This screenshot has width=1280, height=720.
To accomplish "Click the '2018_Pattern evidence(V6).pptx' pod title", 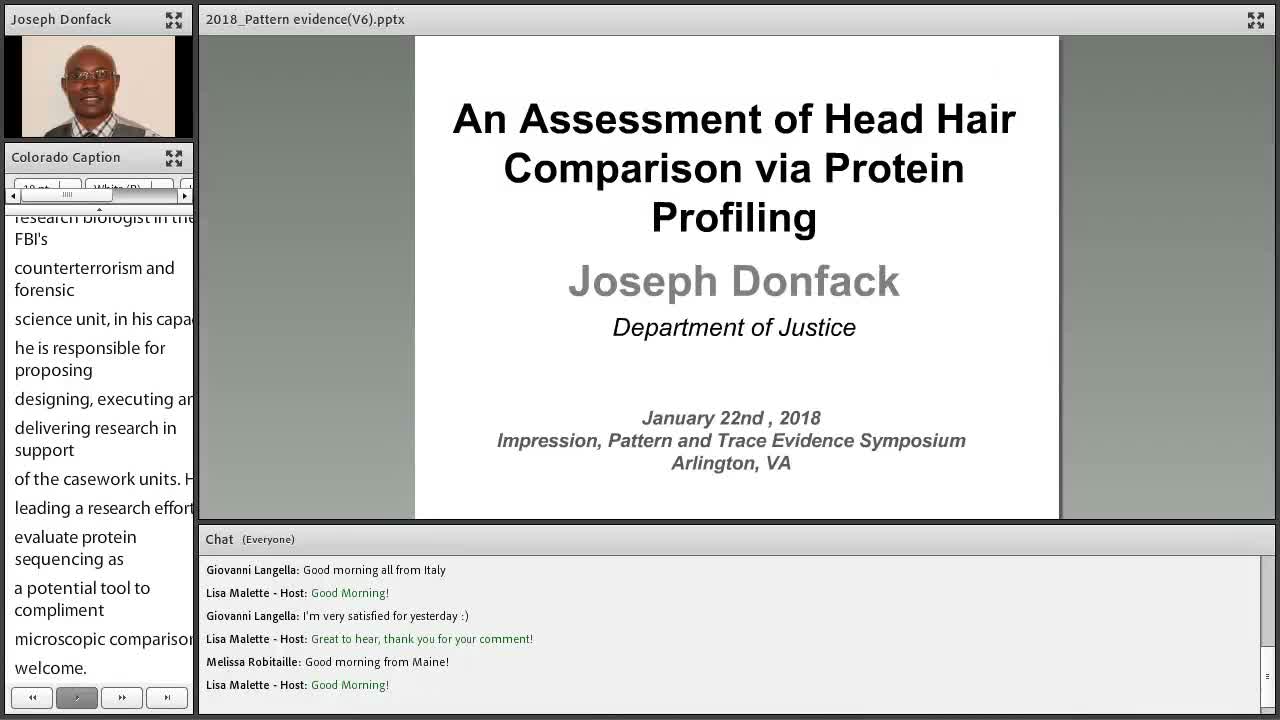I will pyautogui.click(x=305, y=20).
